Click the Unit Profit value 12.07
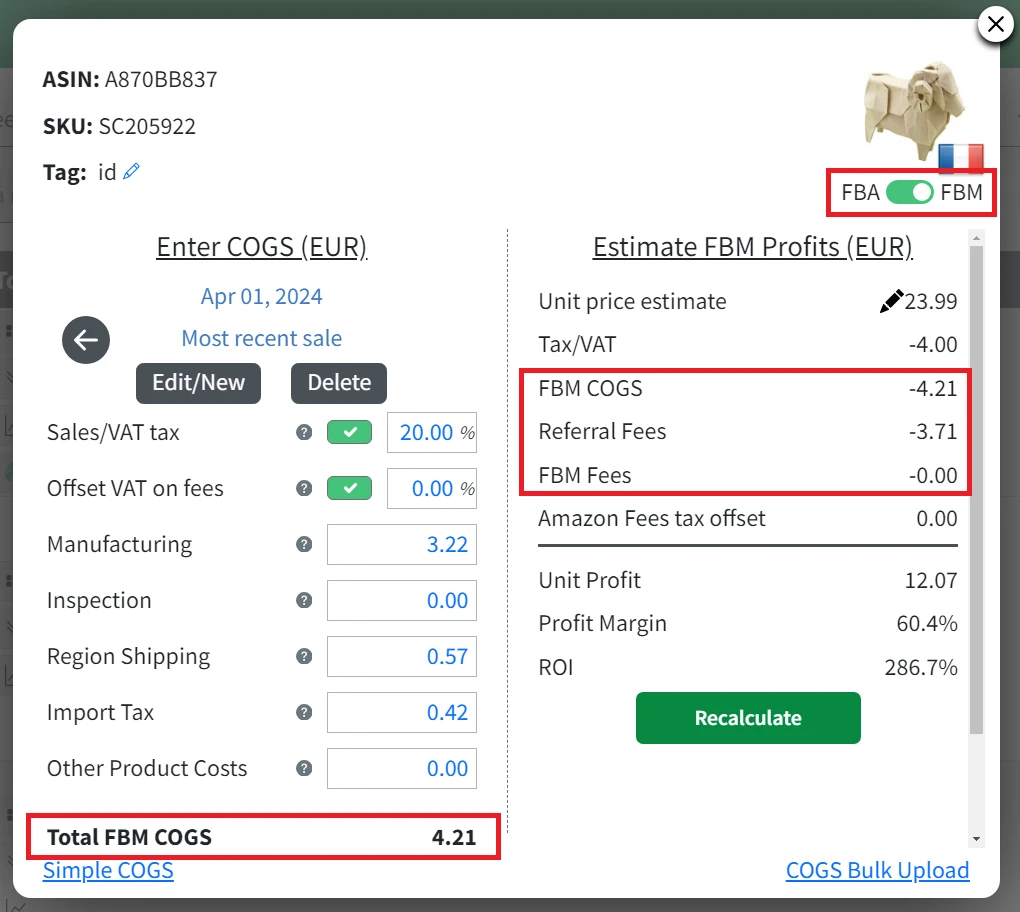The height and width of the screenshot is (912, 1020). pyautogui.click(x=931, y=580)
